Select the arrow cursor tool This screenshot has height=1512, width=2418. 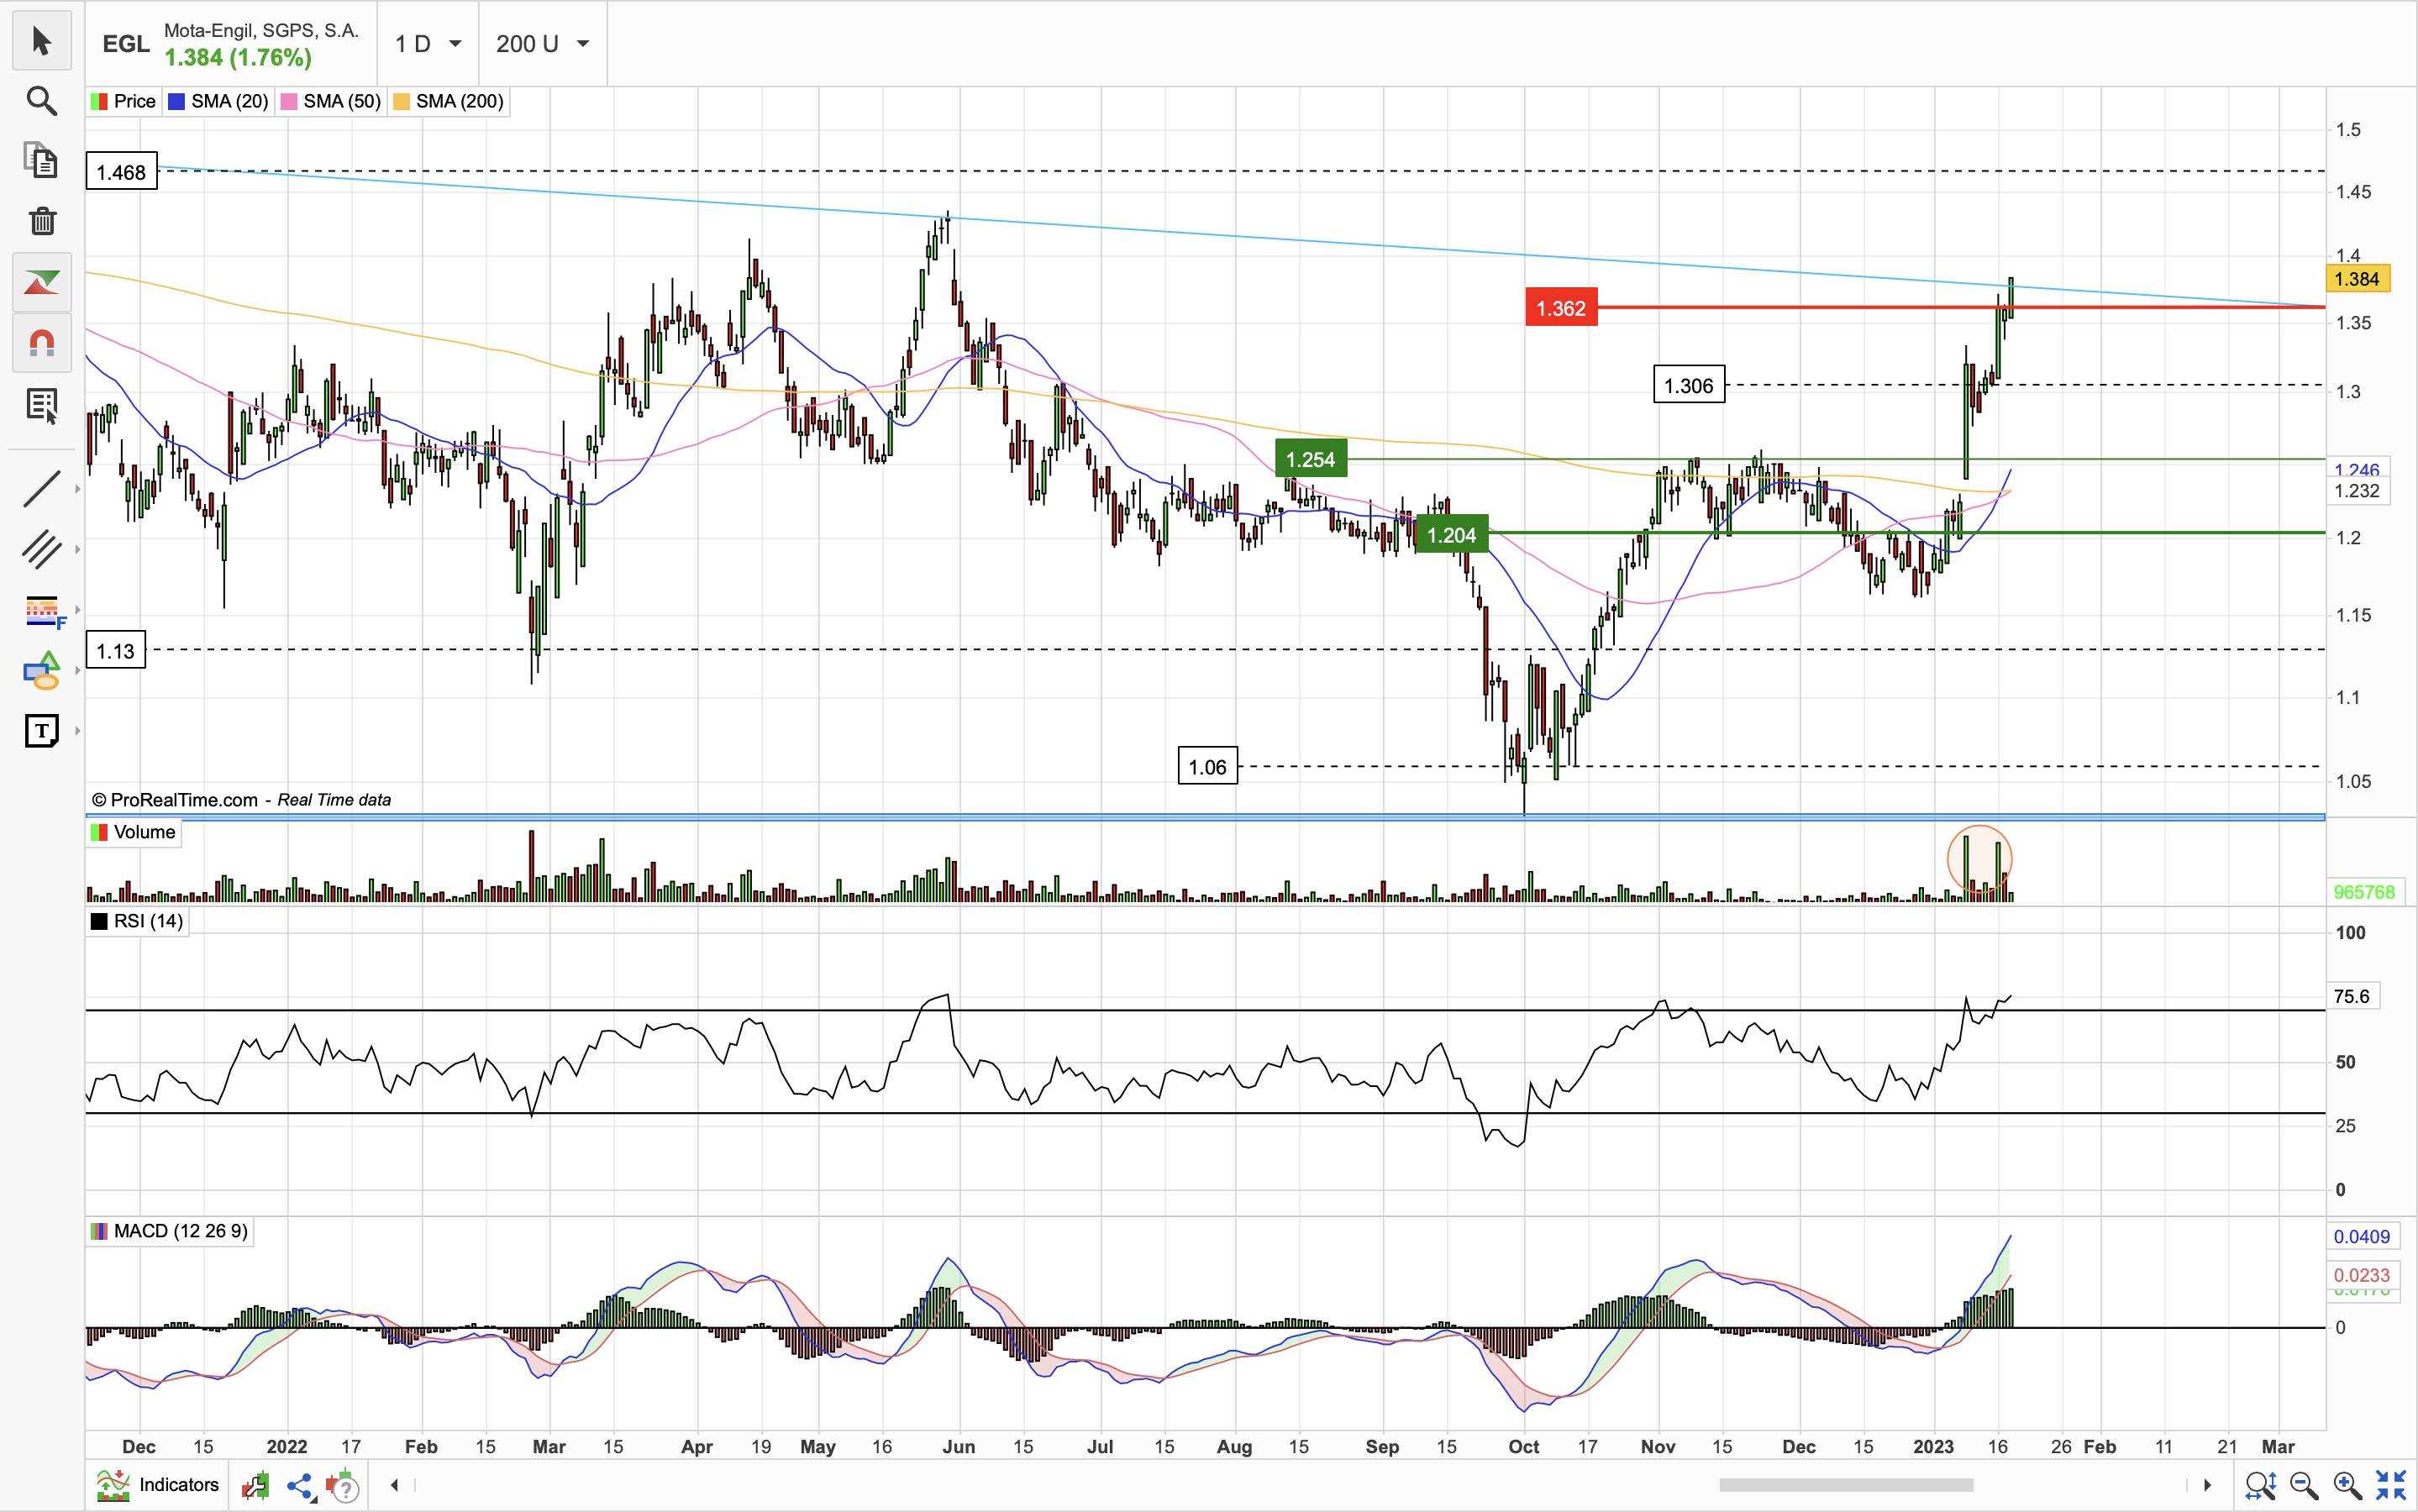41,41
